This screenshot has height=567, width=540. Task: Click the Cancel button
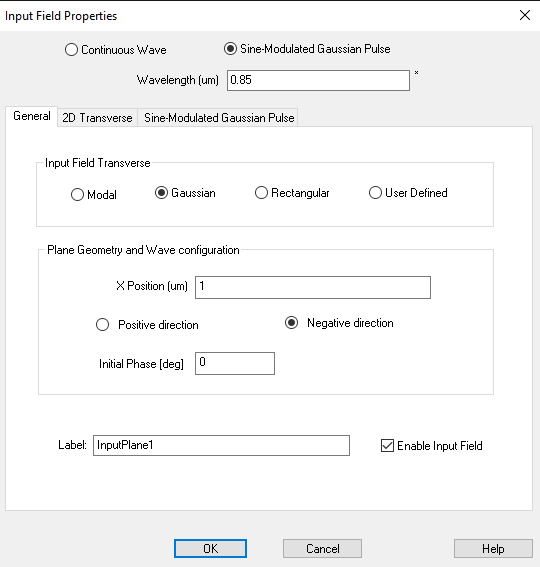click(322, 549)
